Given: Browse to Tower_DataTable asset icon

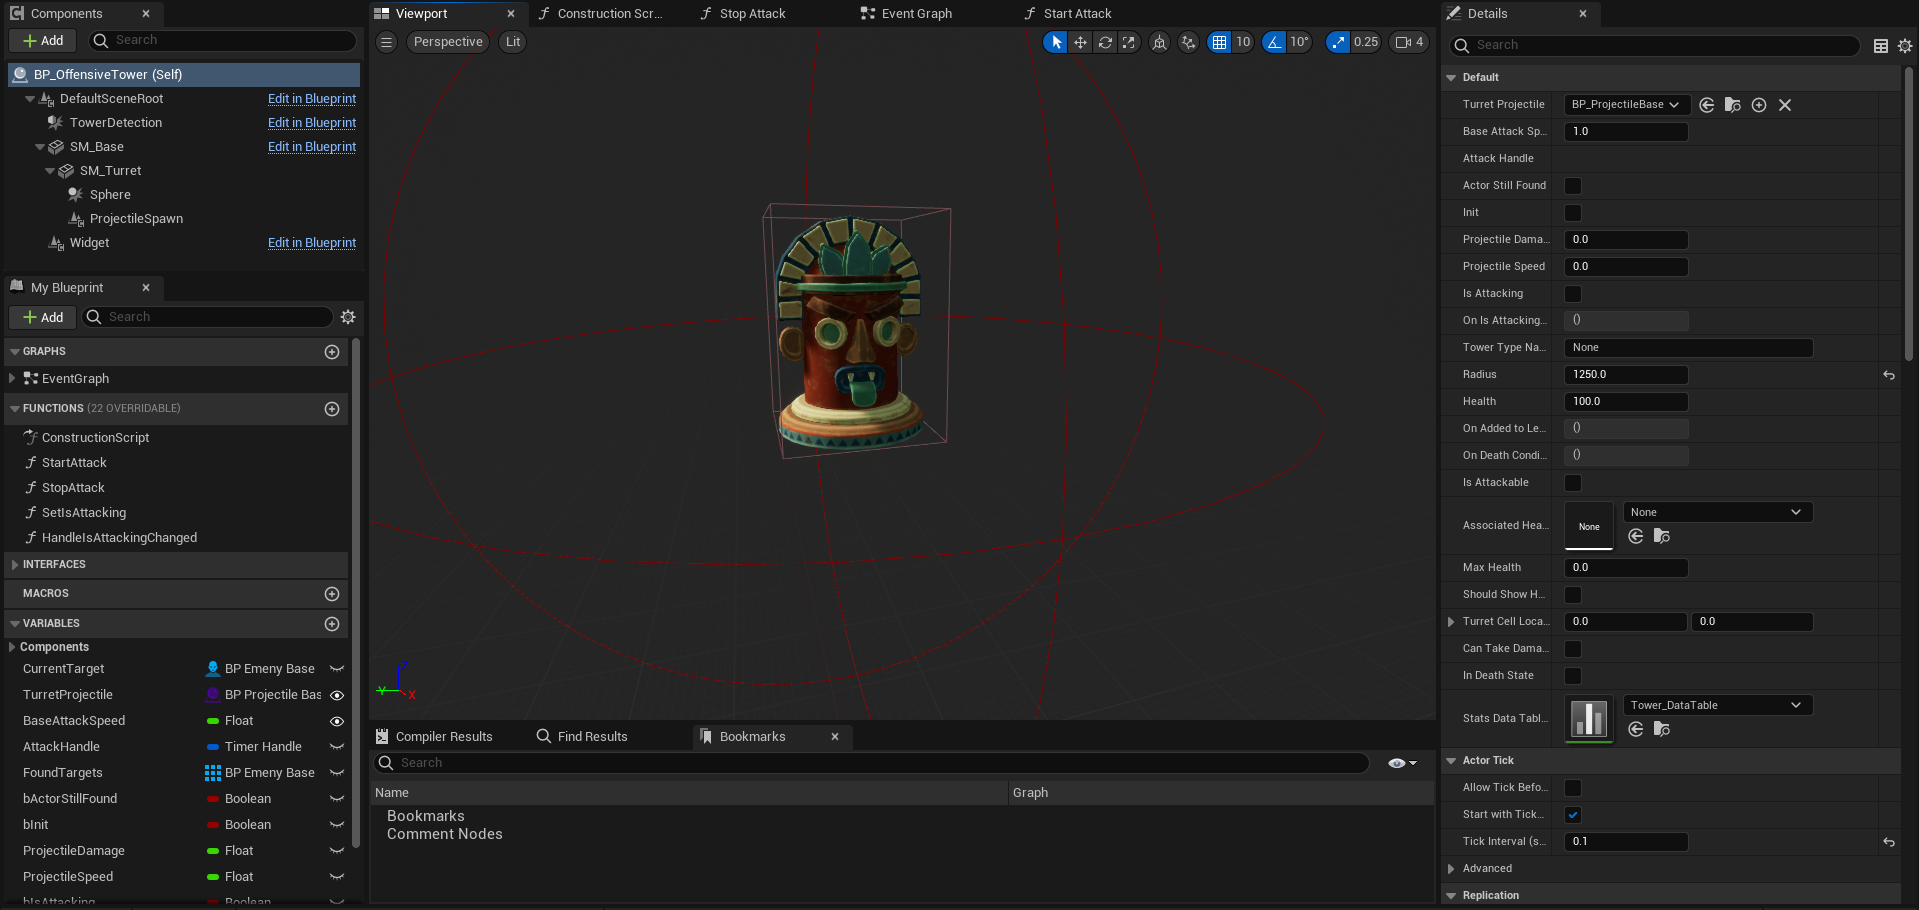Looking at the screenshot, I should pyautogui.click(x=1662, y=729).
